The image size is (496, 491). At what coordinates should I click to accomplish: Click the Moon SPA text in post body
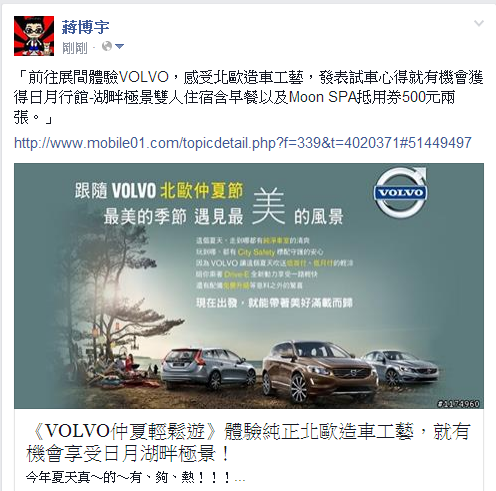(x=323, y=97)
